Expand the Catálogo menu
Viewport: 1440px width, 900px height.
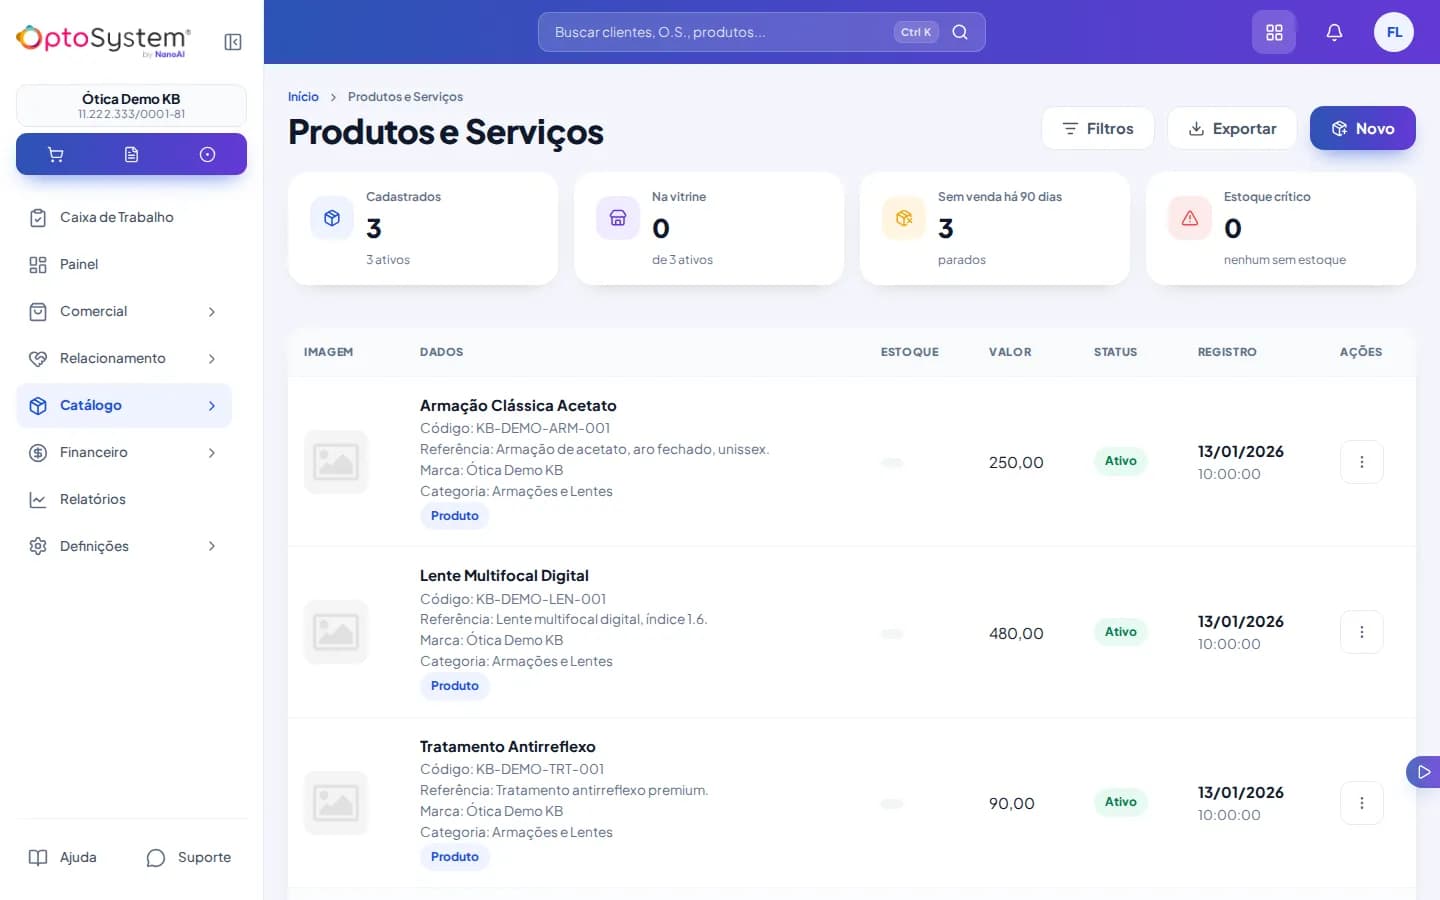click(124, 405)
